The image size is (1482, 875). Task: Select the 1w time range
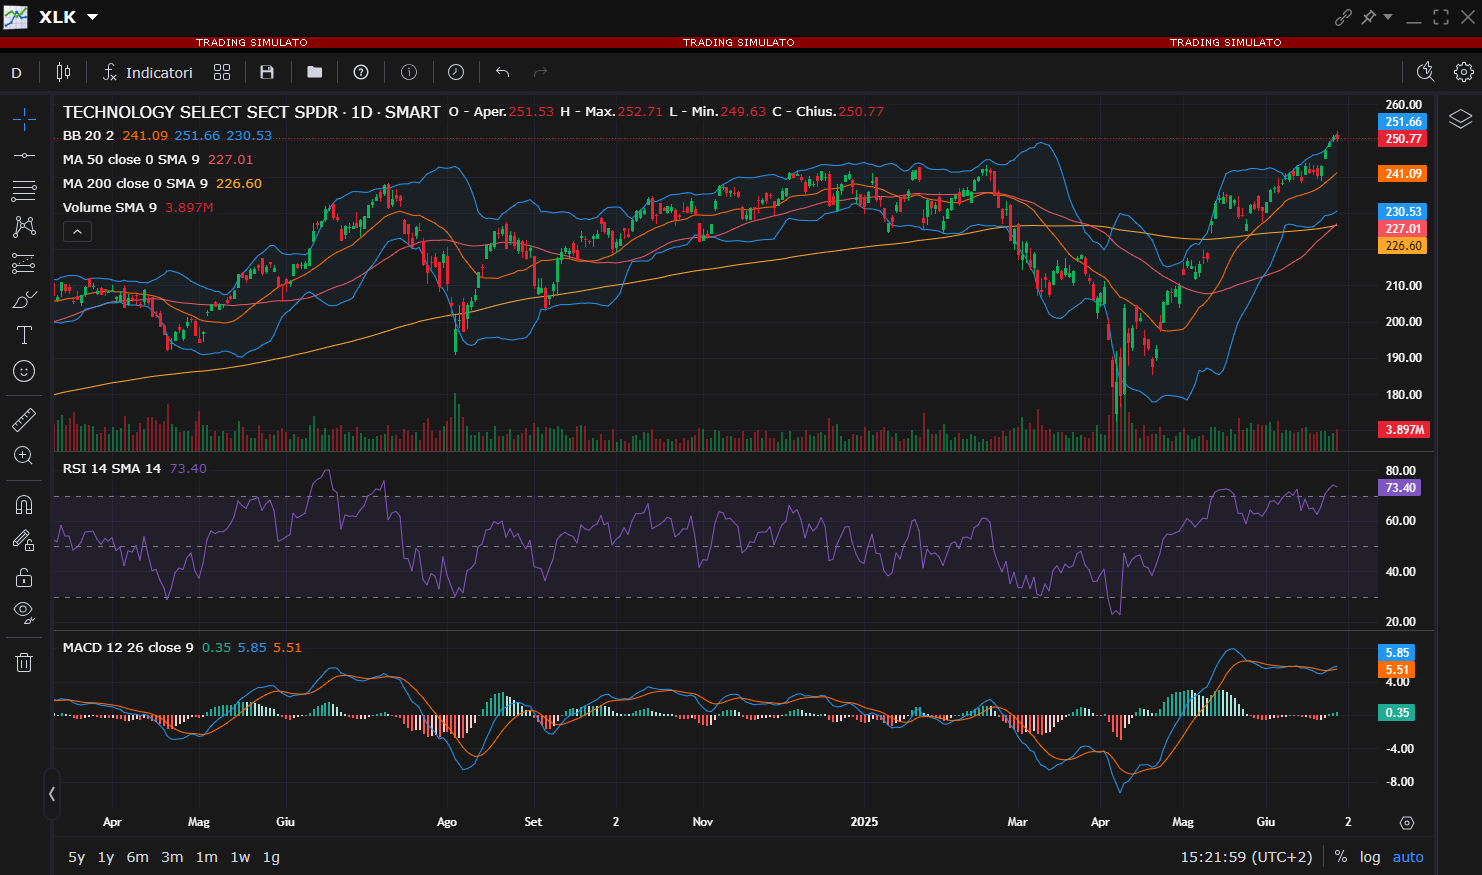coord(240,857)
